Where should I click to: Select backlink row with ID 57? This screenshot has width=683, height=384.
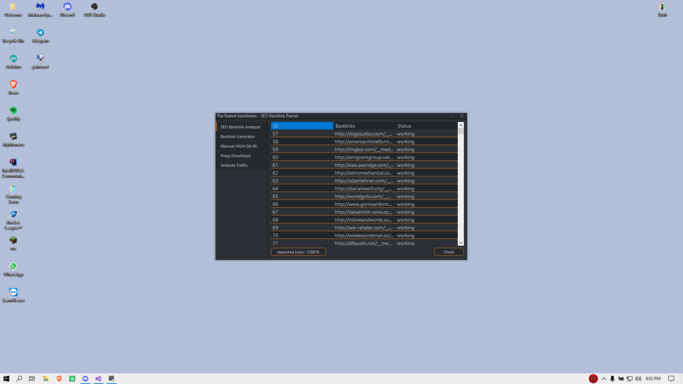pyautogui.click(x=364, y=134)
